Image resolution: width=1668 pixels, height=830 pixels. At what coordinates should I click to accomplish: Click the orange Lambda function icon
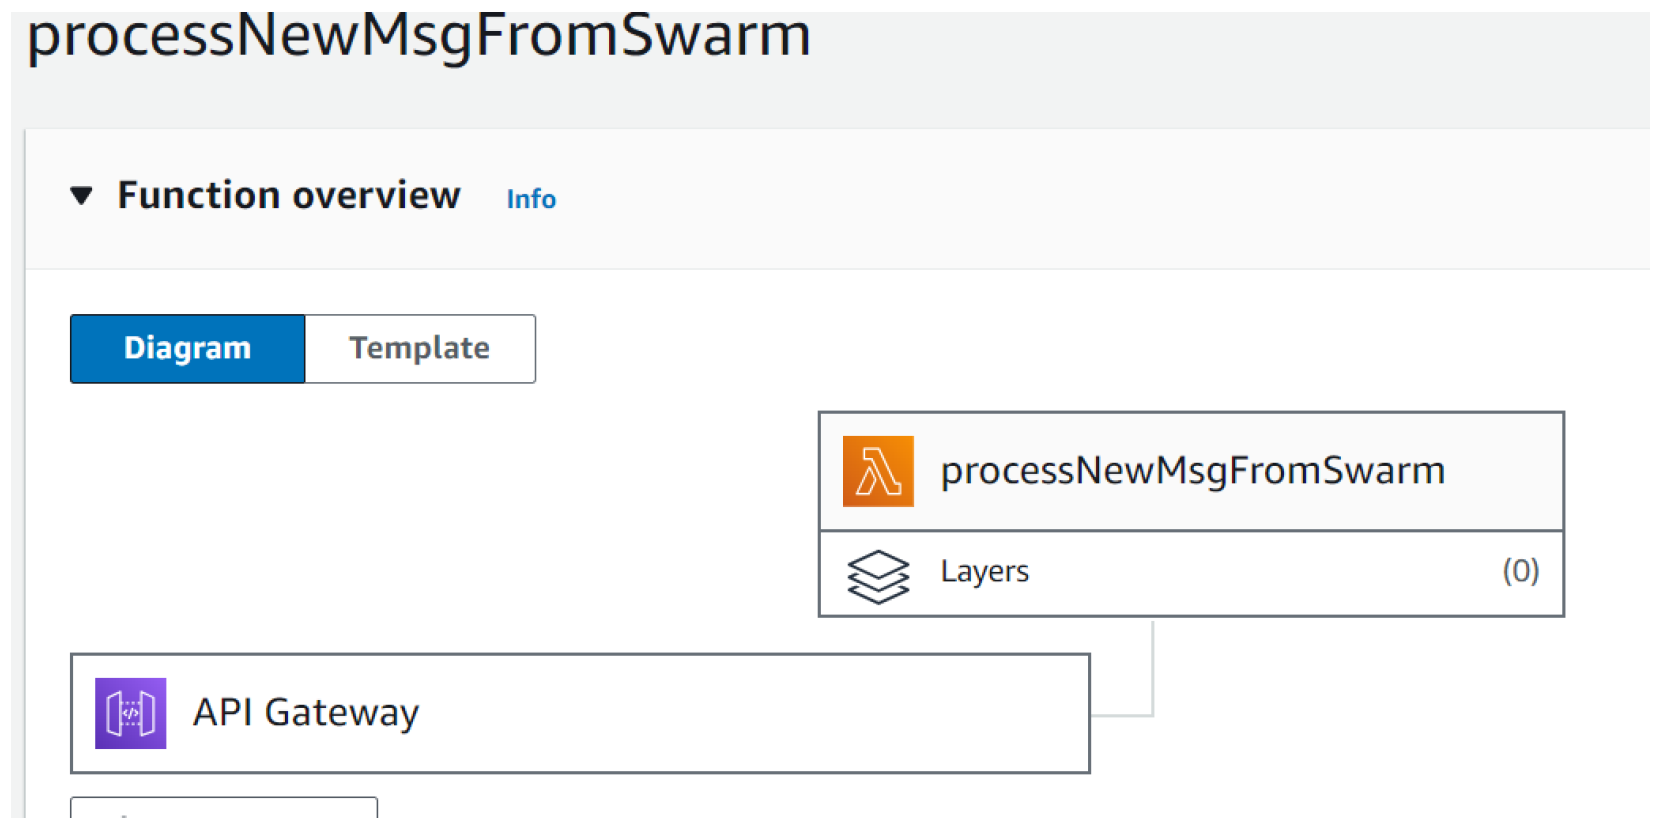(x=877, y=471)
